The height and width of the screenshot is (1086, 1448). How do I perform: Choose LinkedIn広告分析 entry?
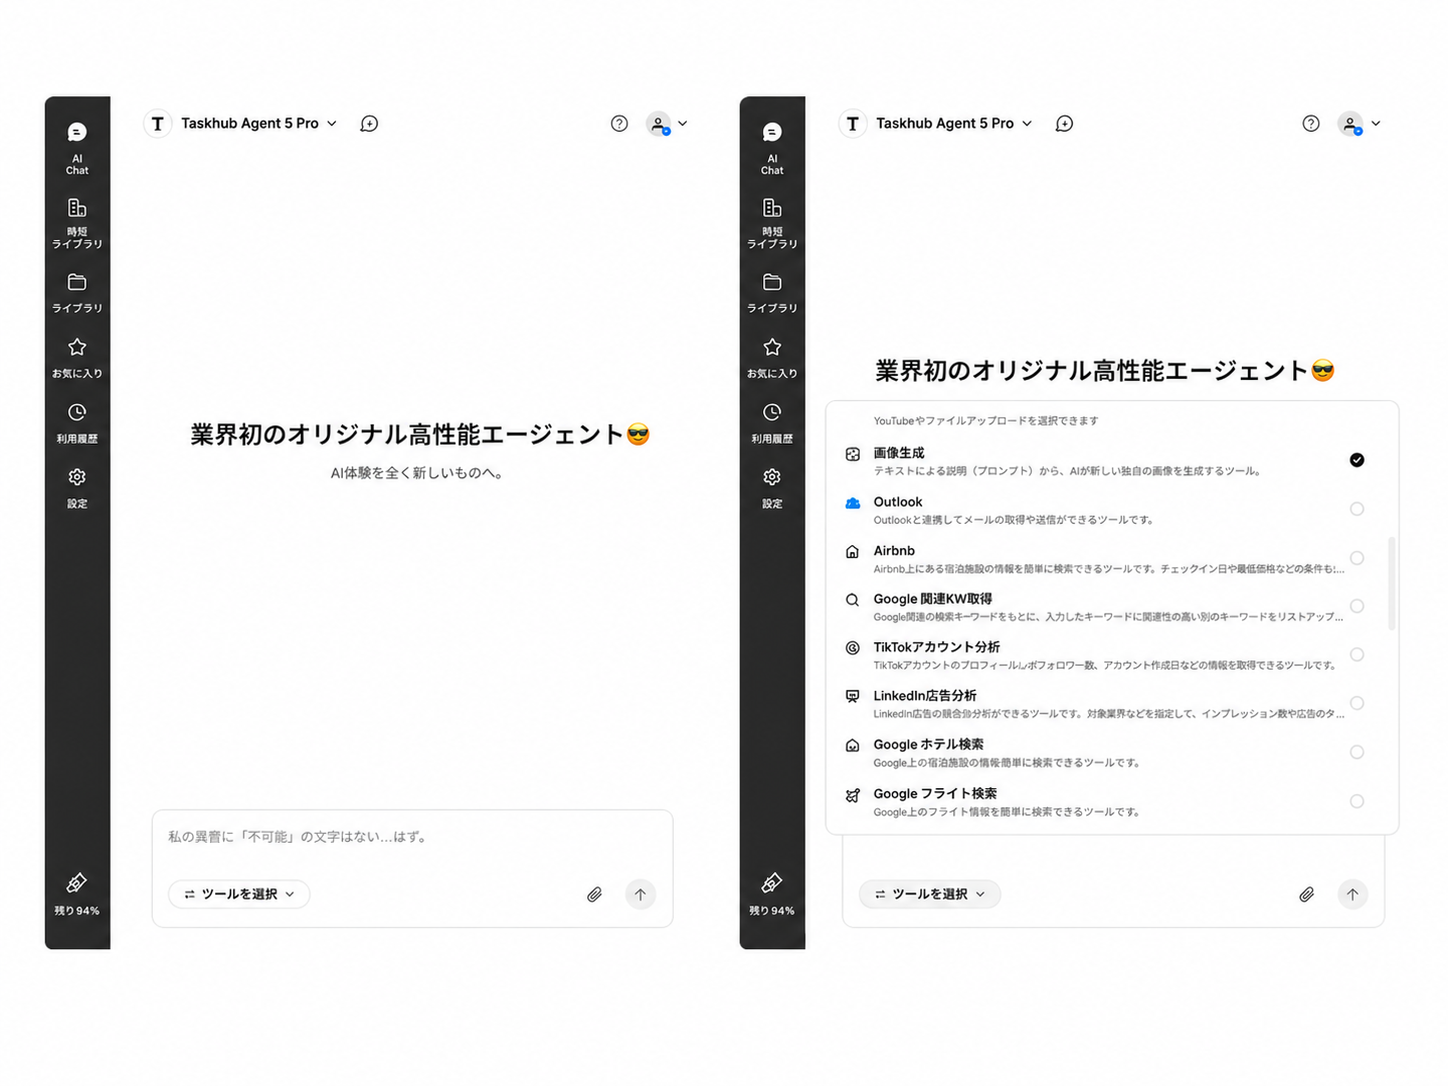[1104, 704]
